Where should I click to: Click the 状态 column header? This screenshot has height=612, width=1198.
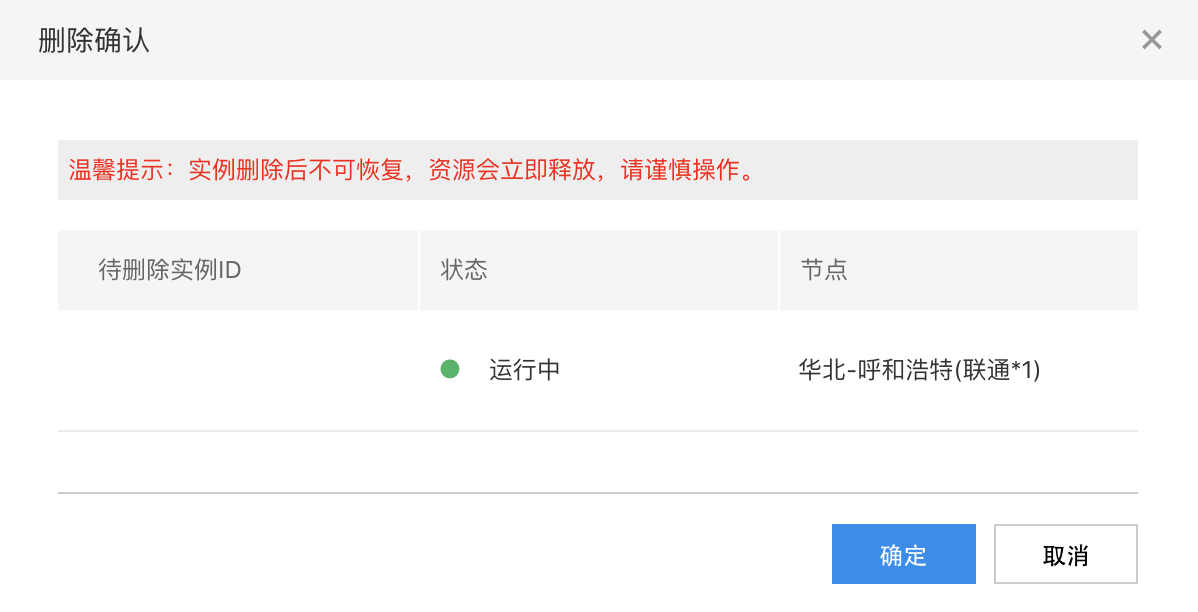click(464, 270)
